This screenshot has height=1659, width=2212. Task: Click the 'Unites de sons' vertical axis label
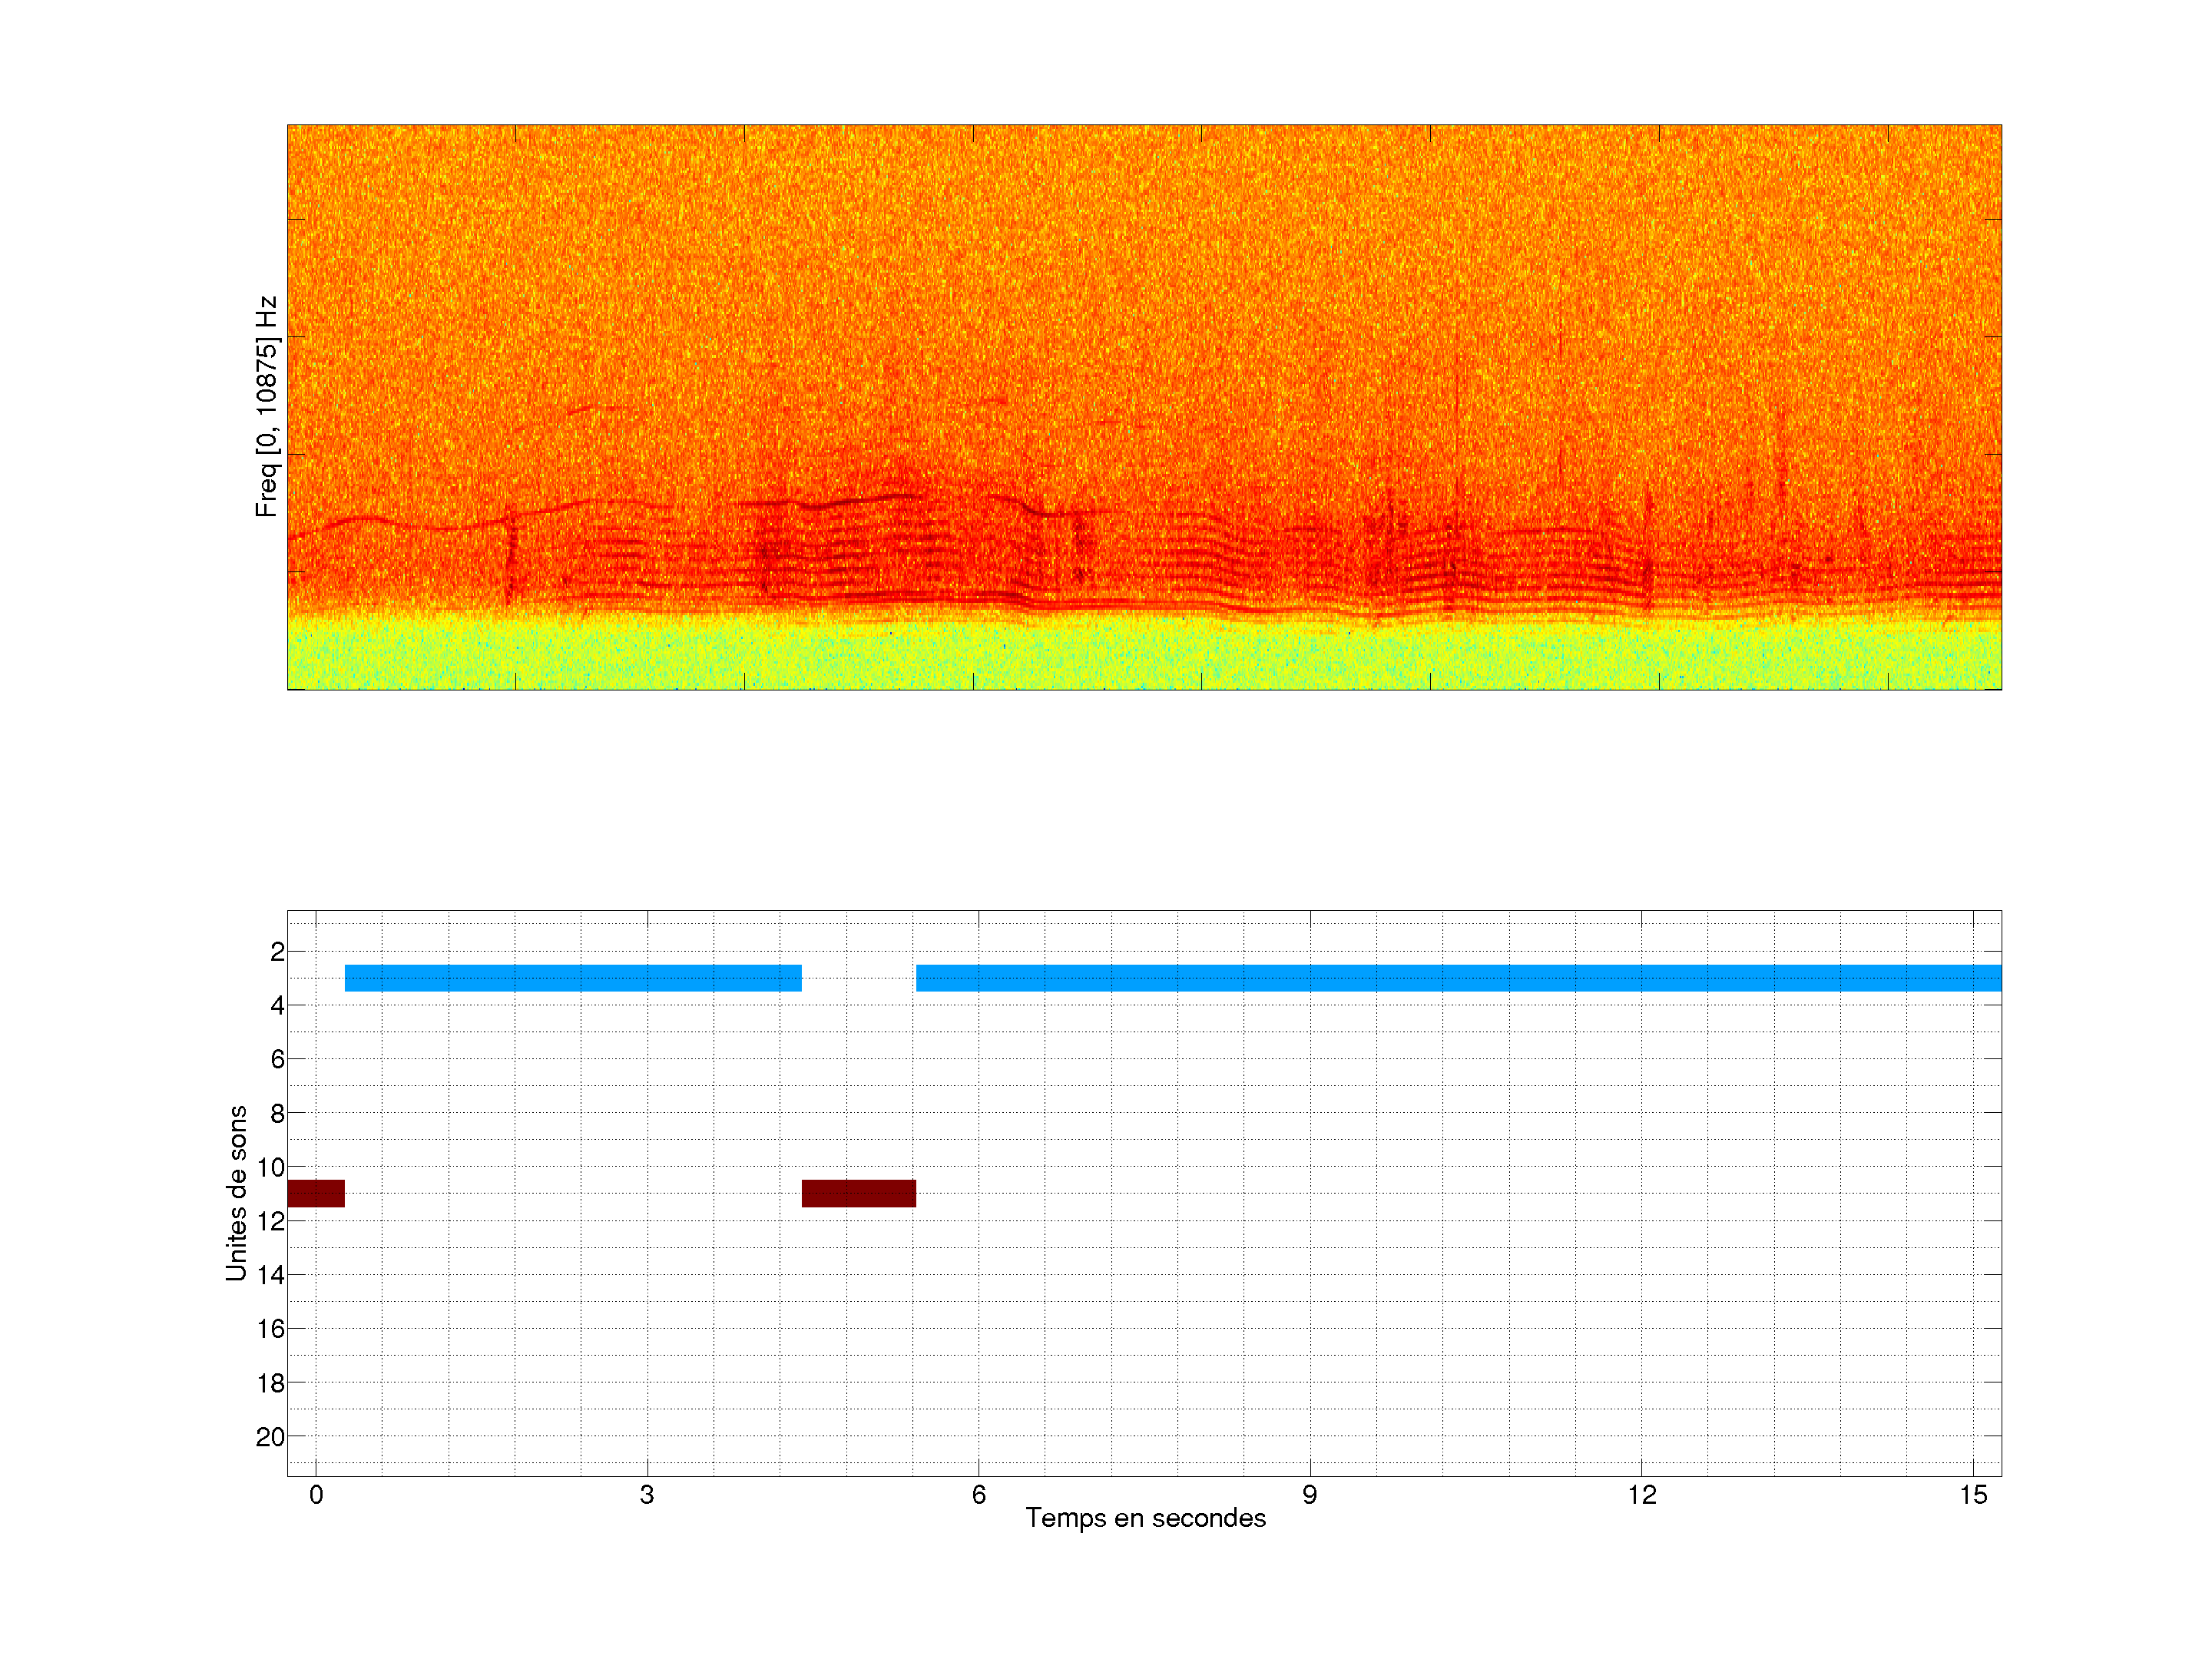[236, 1193]
